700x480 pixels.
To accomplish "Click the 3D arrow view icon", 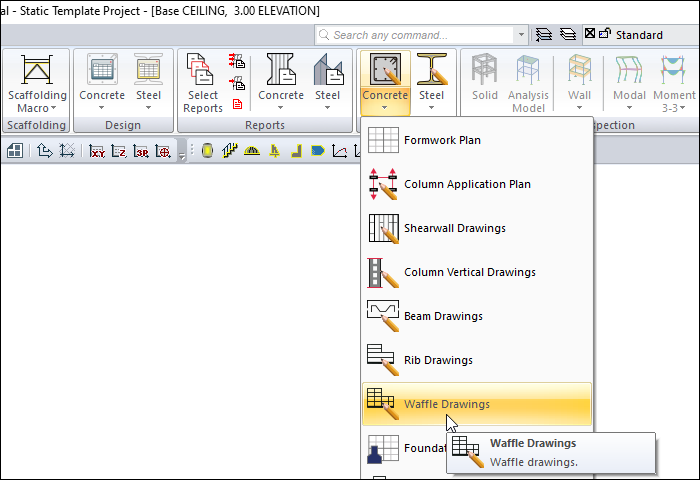I will [x=44, y=151].
